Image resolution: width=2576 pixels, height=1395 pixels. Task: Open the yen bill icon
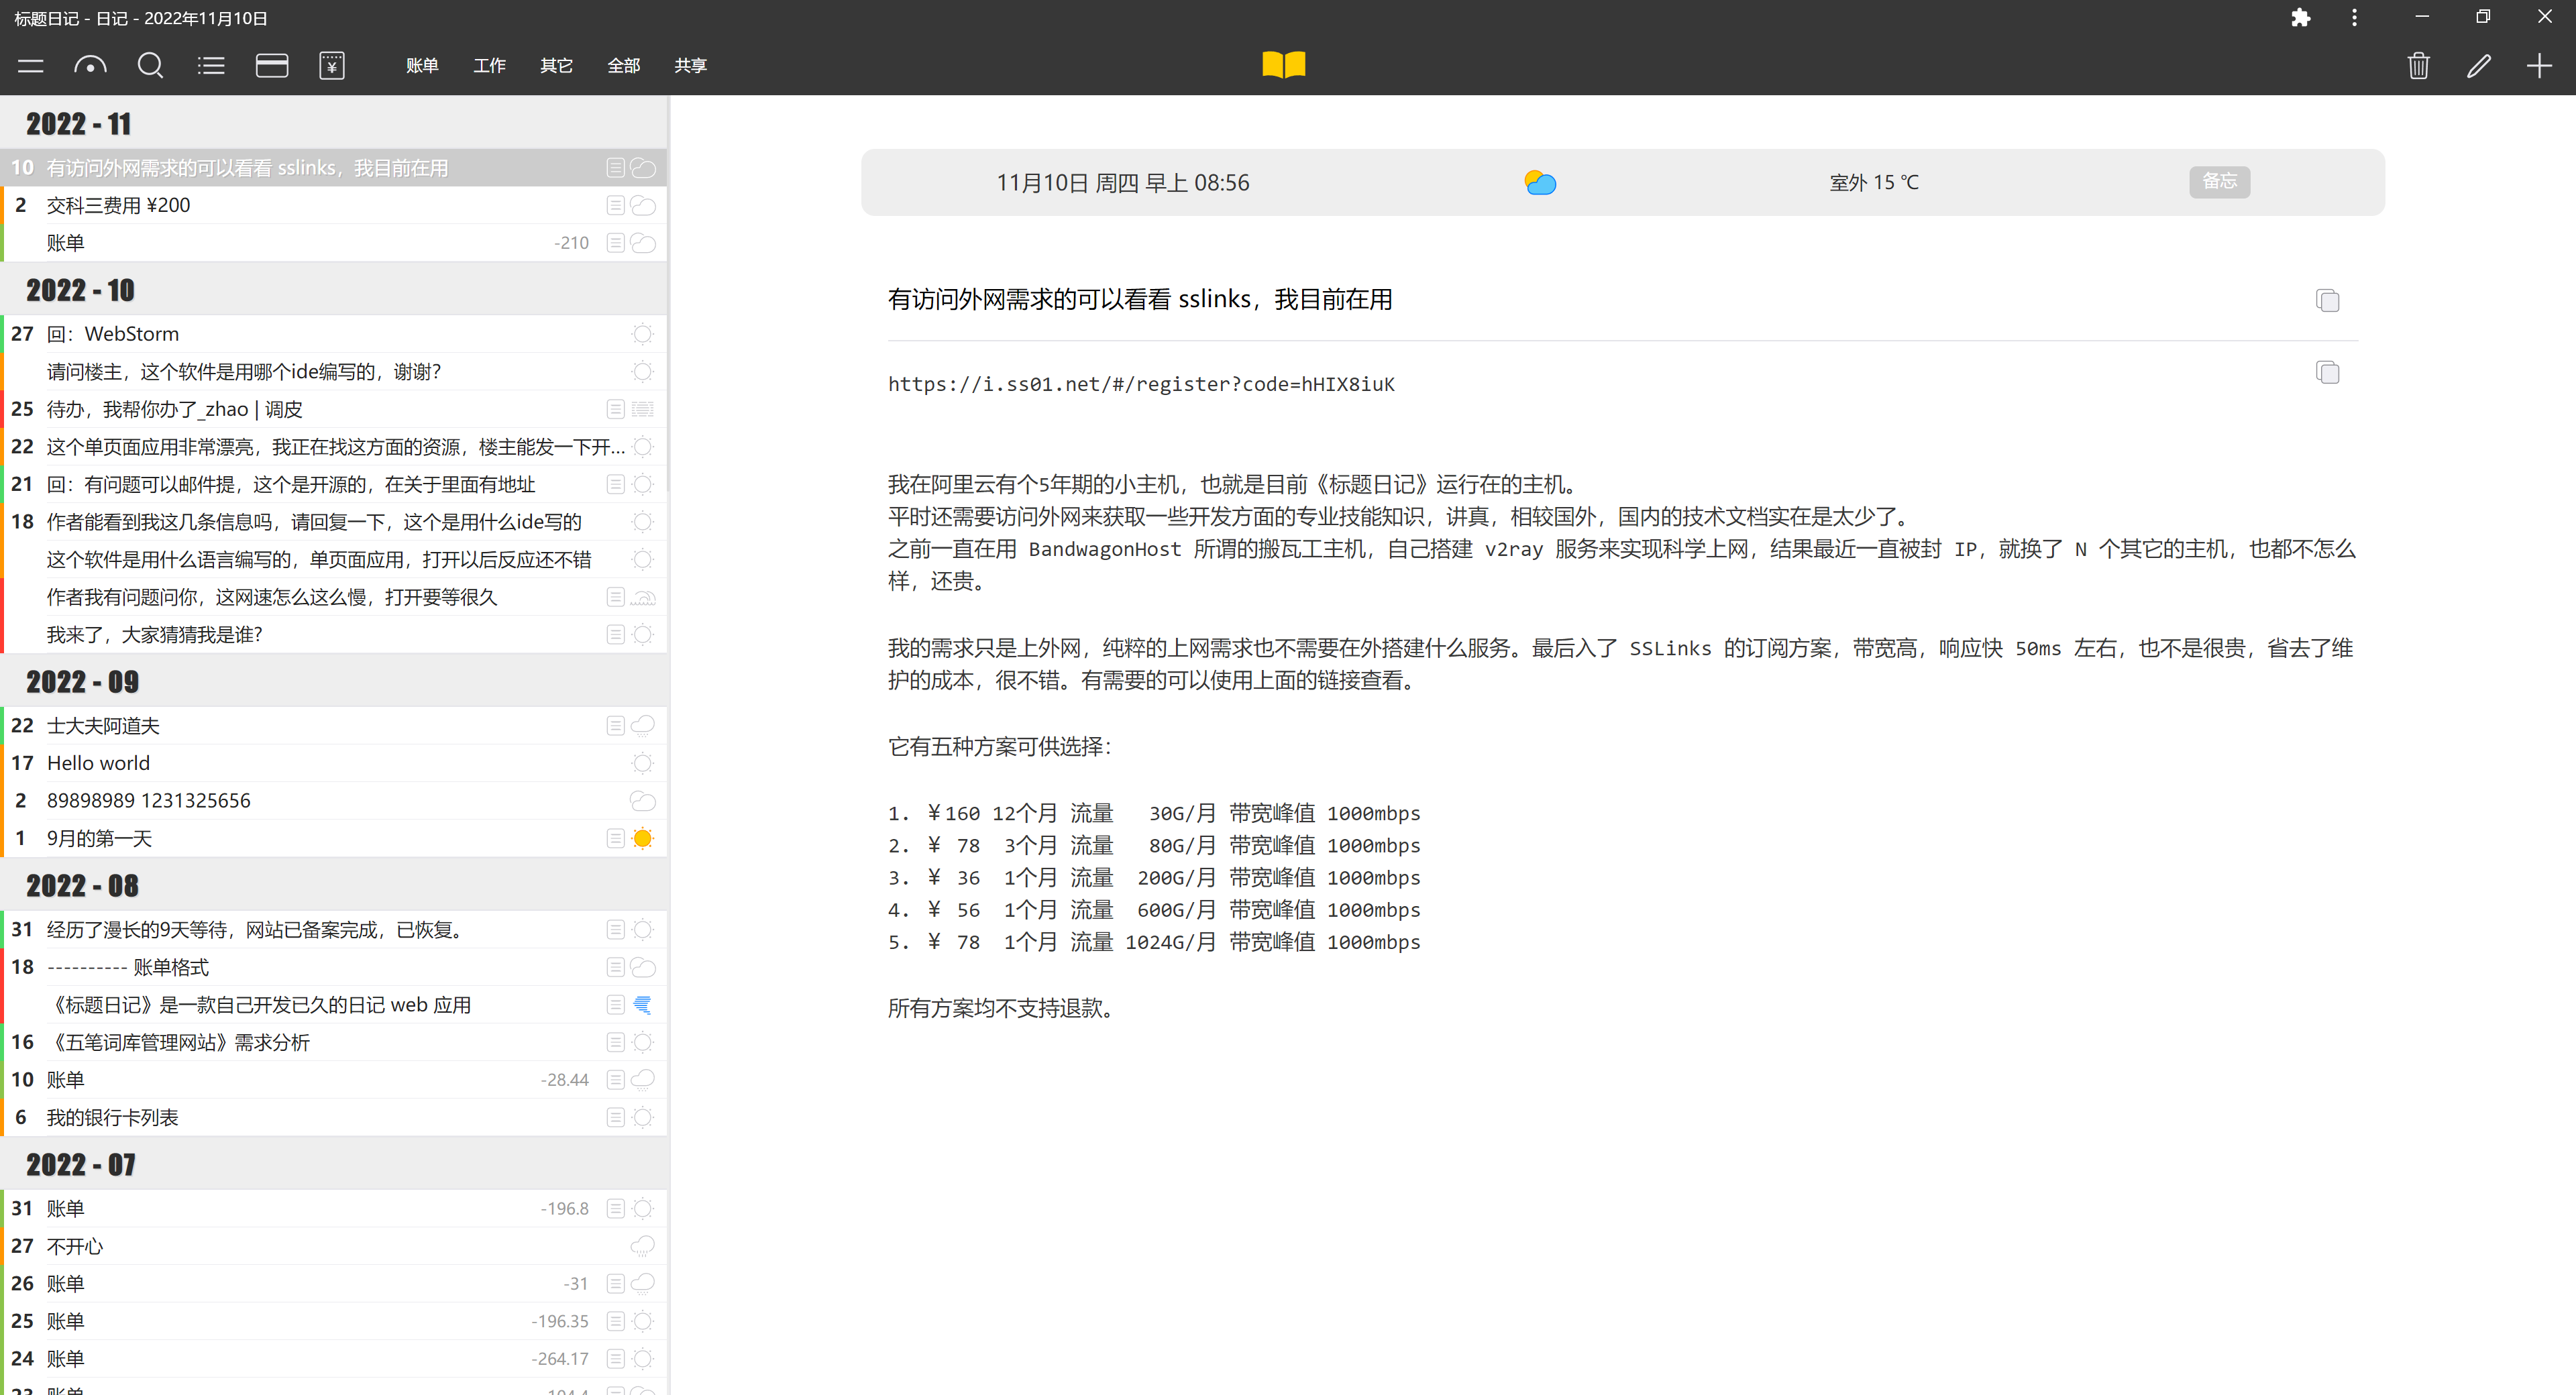tap(332, 66)
